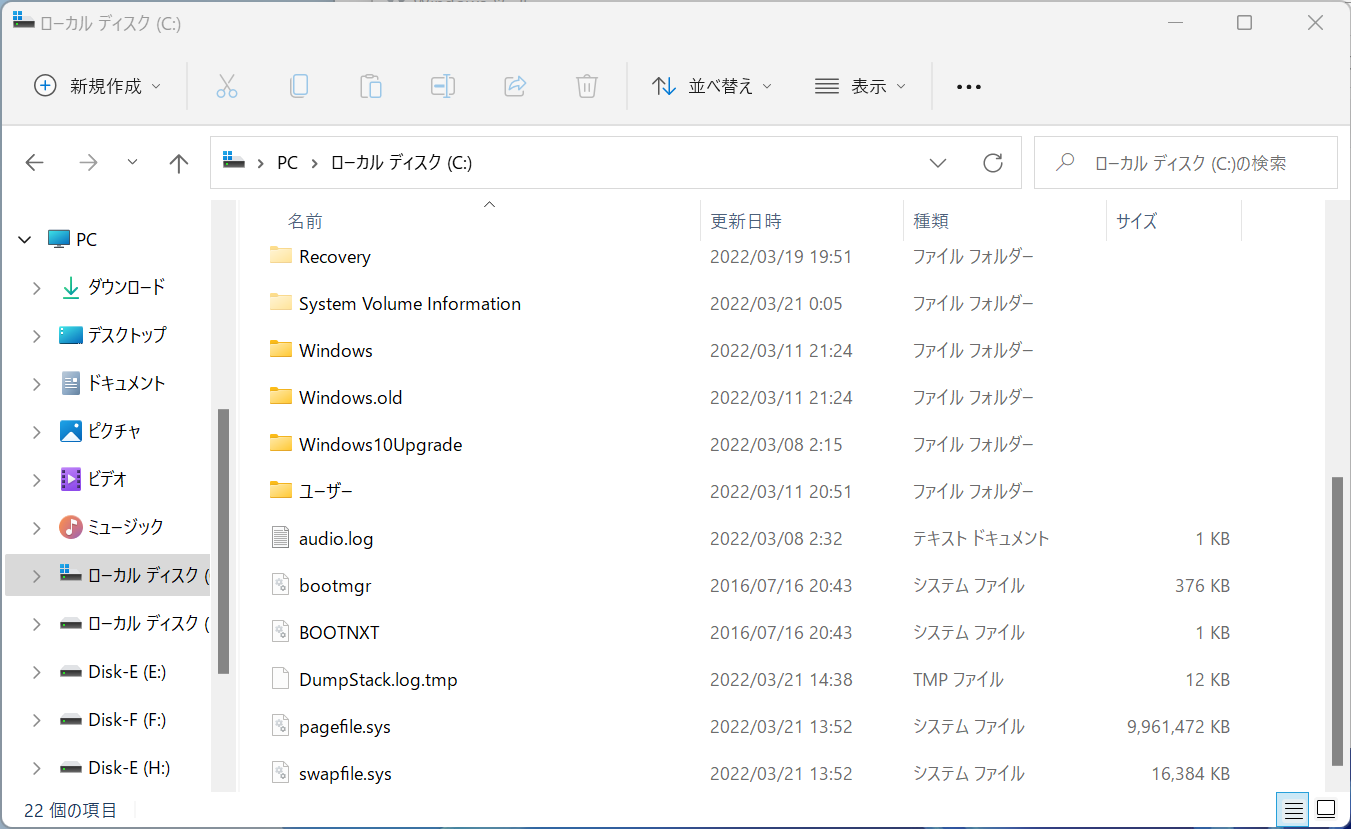
Task: Click the Music (ミュージック) sidebar icon
Action: click(x=71, y=527)
